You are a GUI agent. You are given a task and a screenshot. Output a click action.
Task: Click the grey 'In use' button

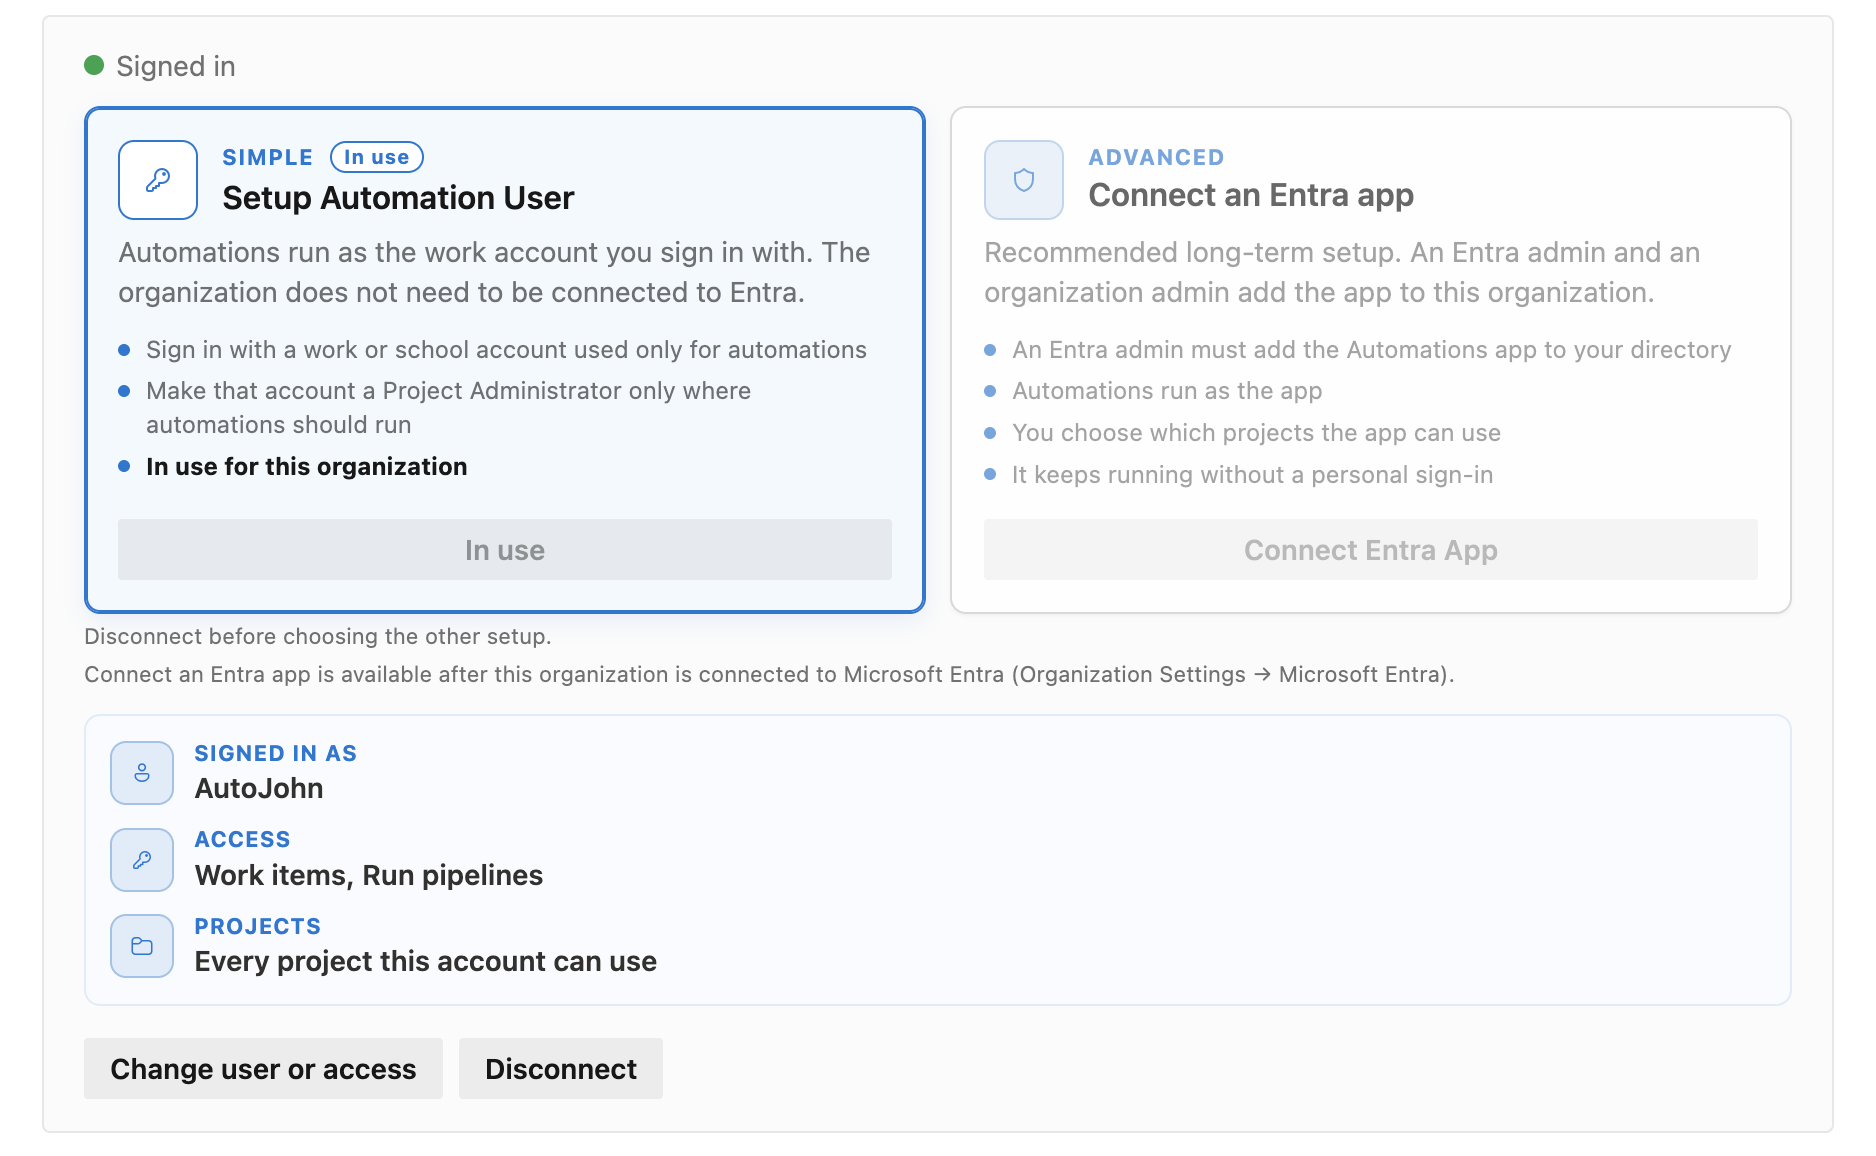tap(505, 549)
